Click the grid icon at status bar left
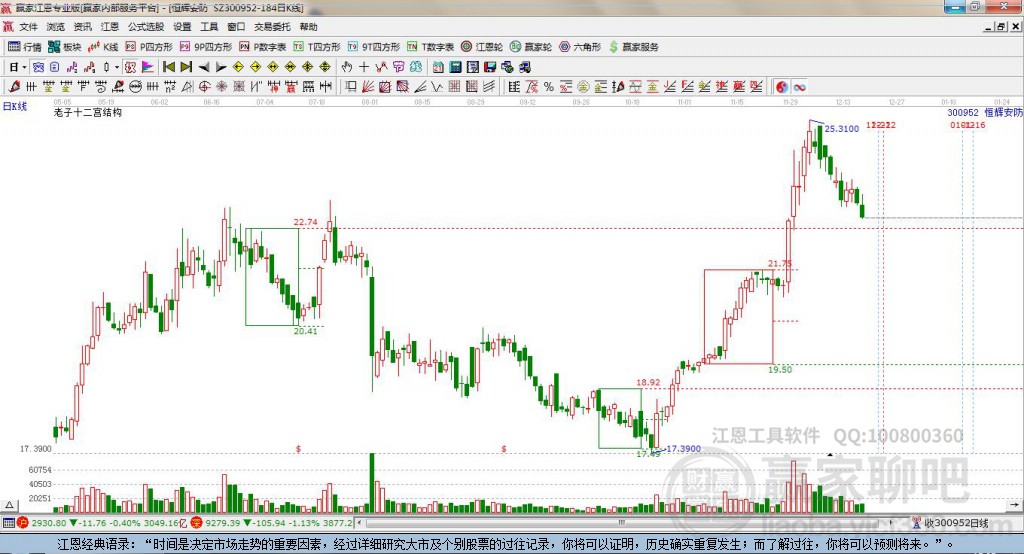 (x=8, y=523)
